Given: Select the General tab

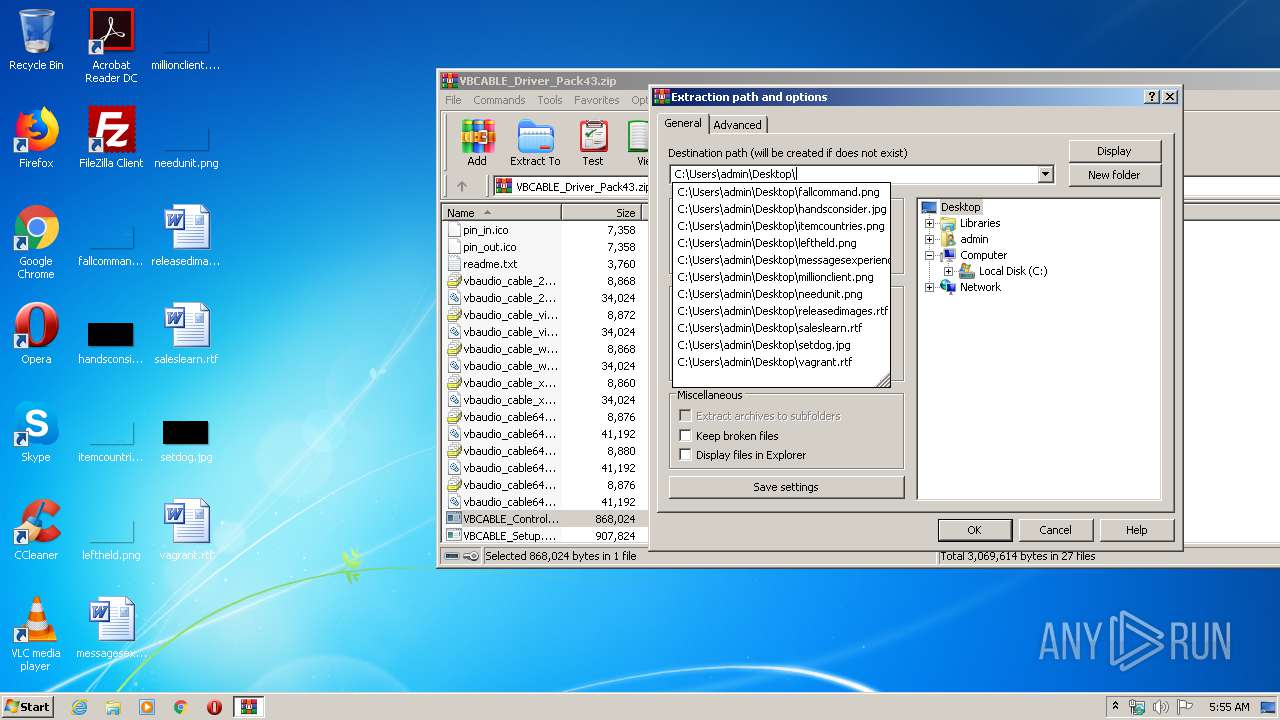Looking at the screenshot, I should pyautogui.click(x=683, y=123).
